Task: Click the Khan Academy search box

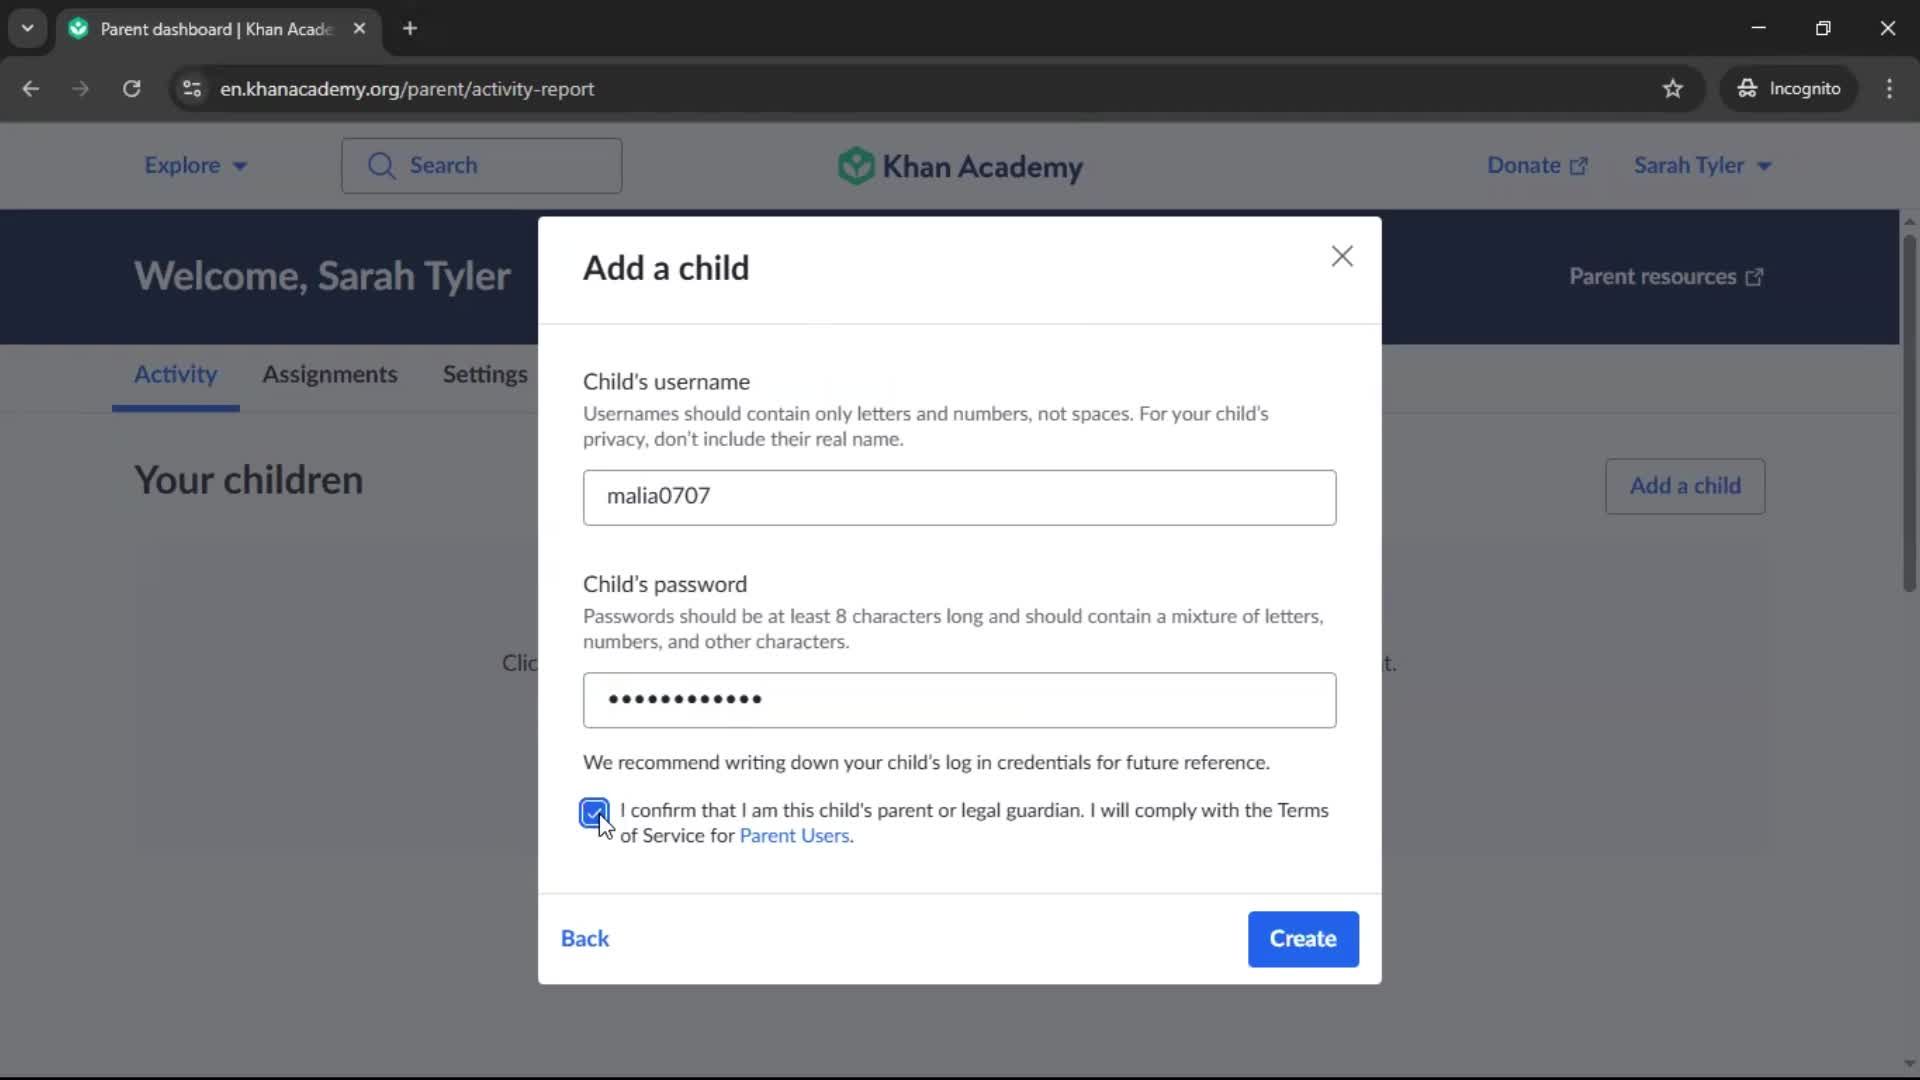Action: coord(481,166)
